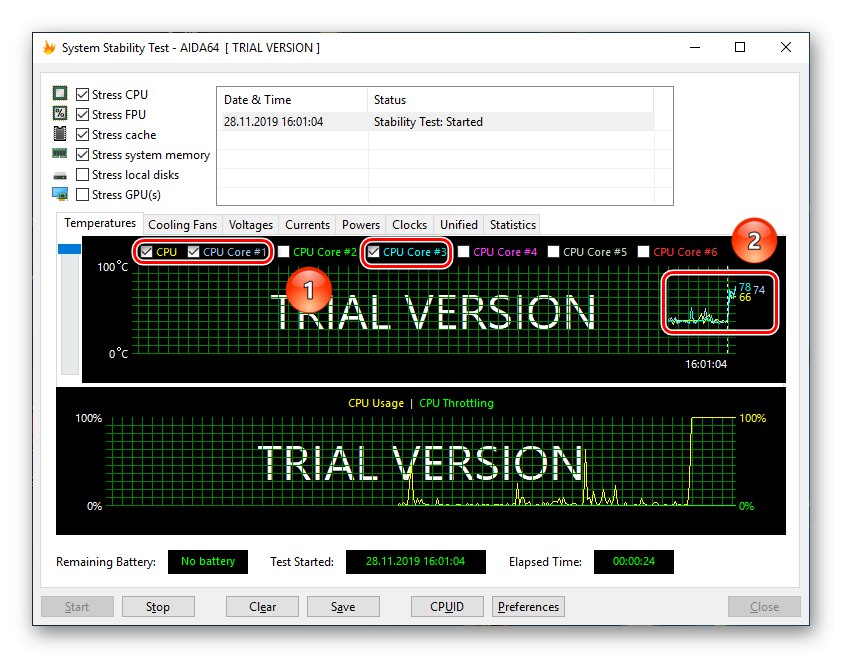
Task: Click the blue graph scale slider
Action: [x=69, y=249]
